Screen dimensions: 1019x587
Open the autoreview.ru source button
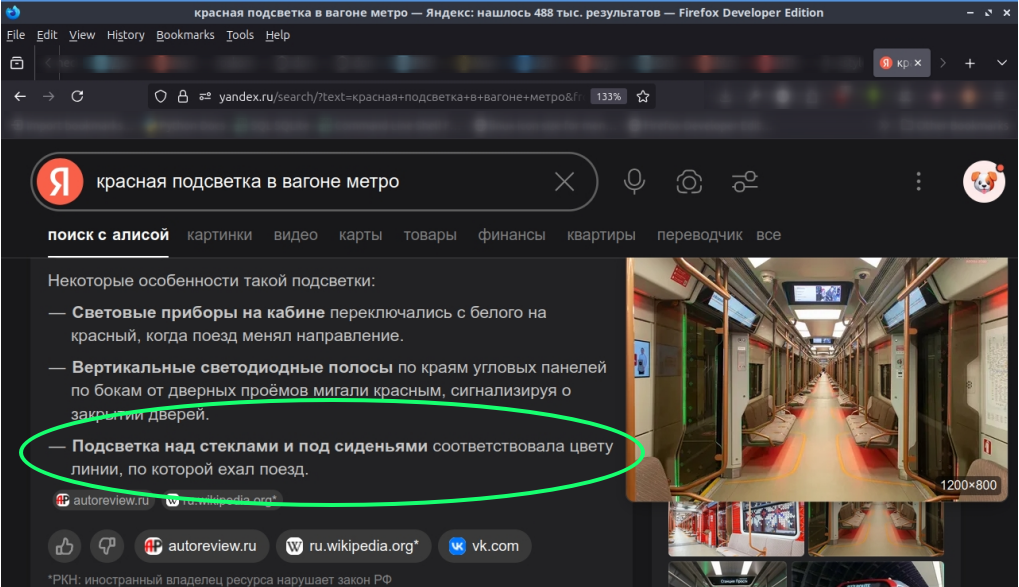pyautogui.click(x=201, y=546)
